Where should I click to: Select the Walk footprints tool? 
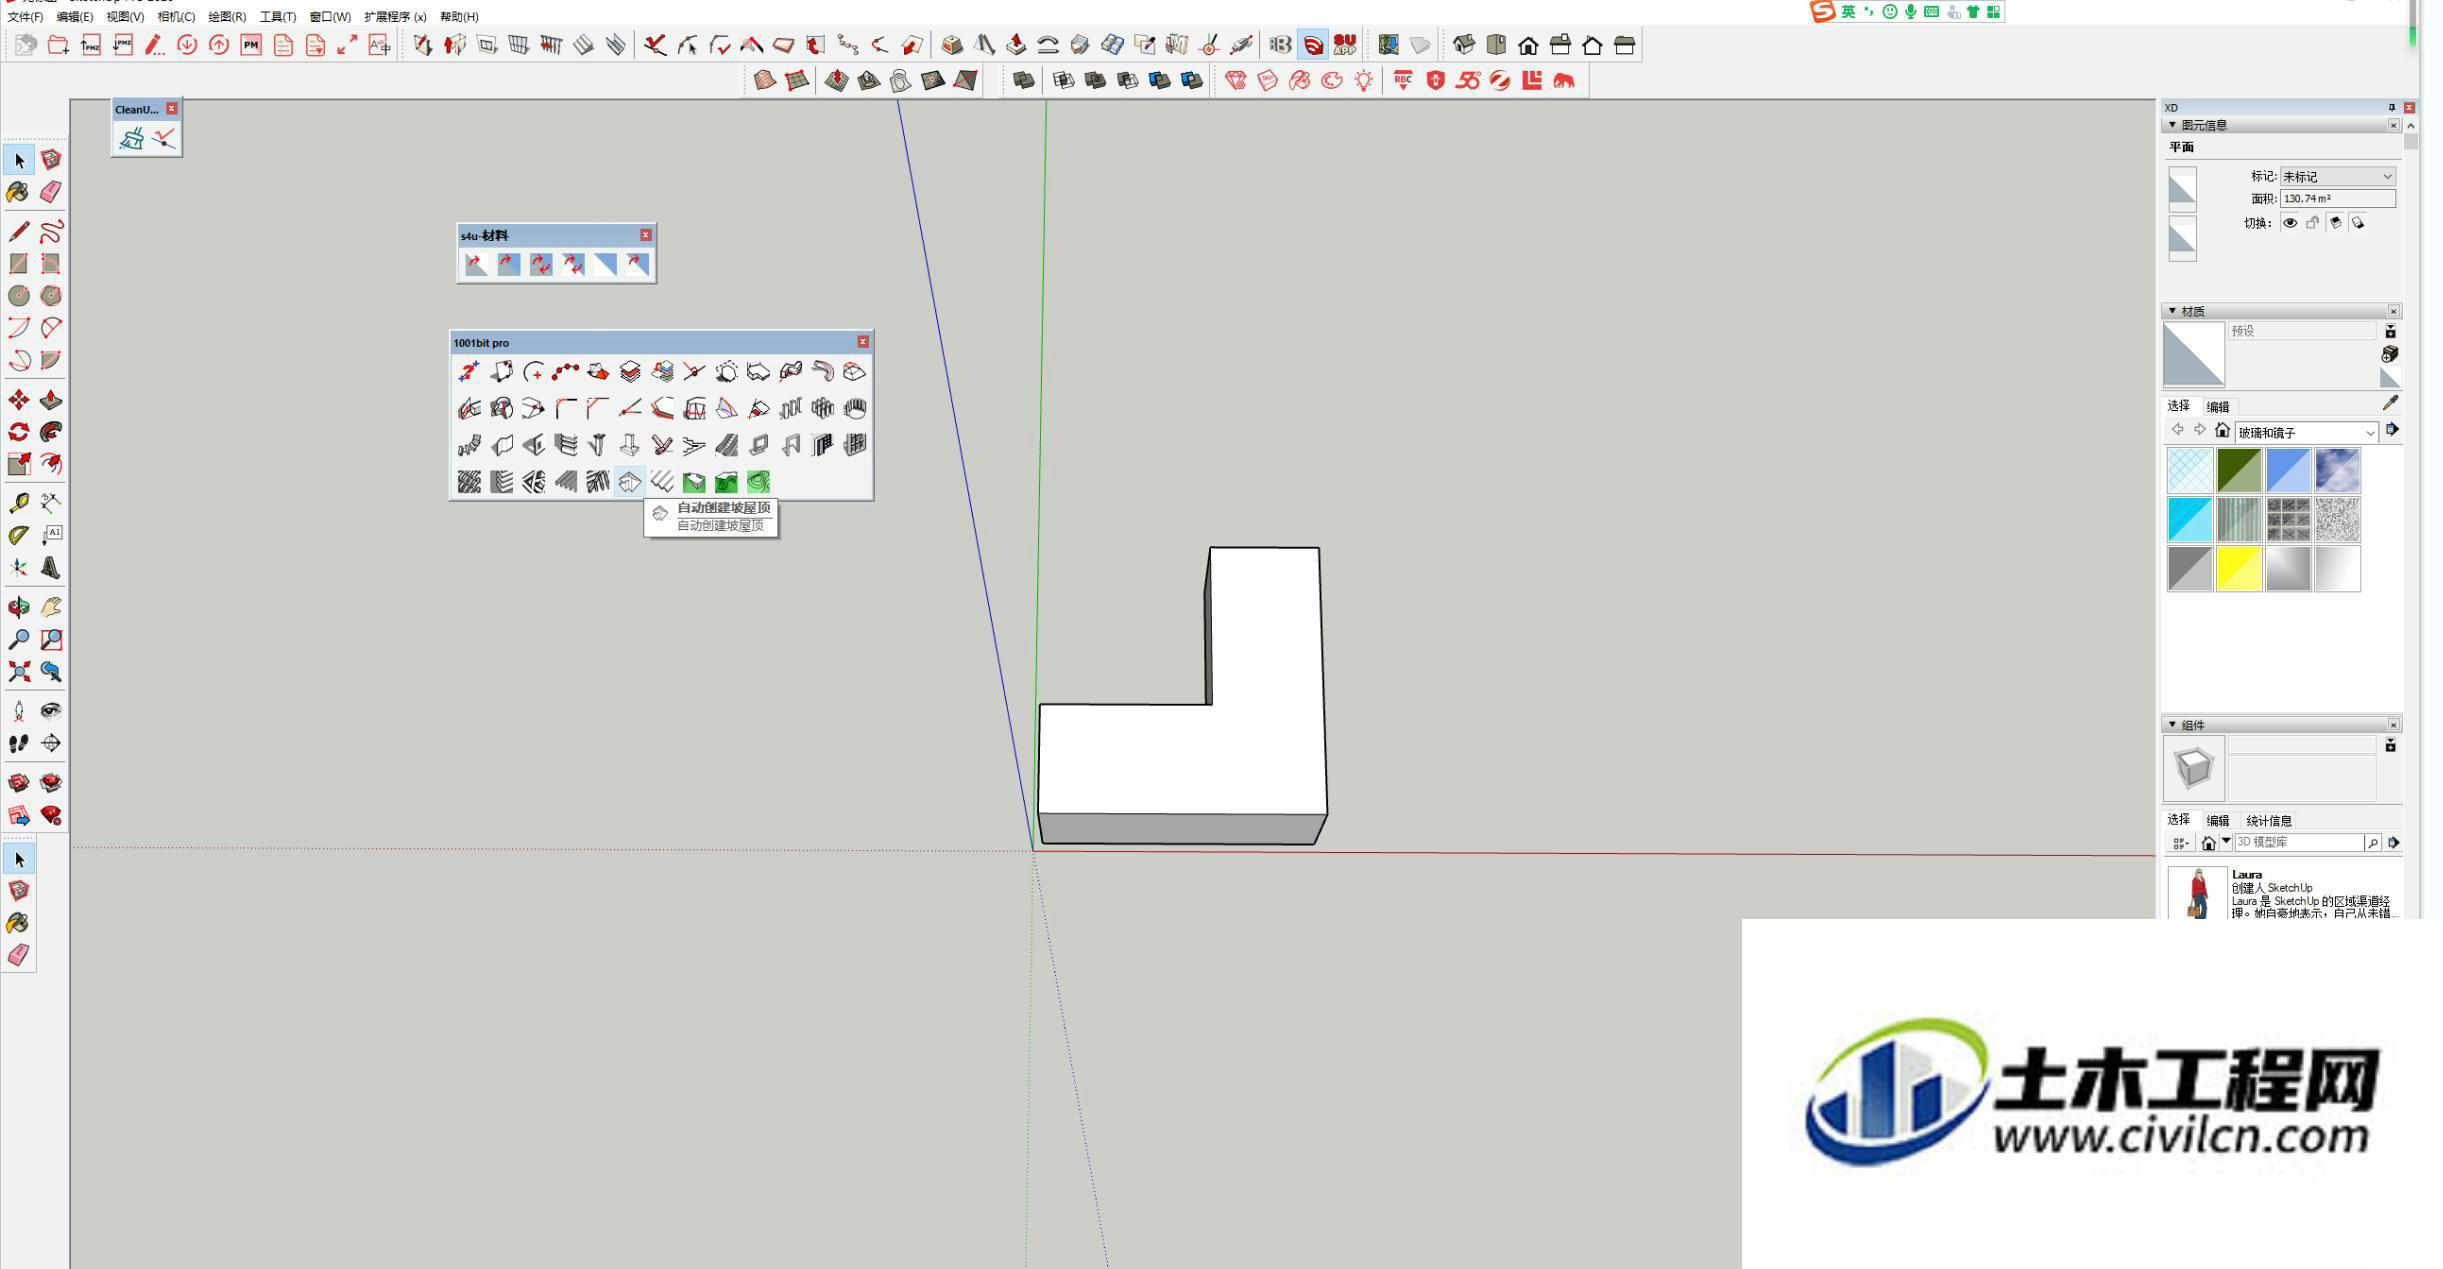(x=18, y=744)
